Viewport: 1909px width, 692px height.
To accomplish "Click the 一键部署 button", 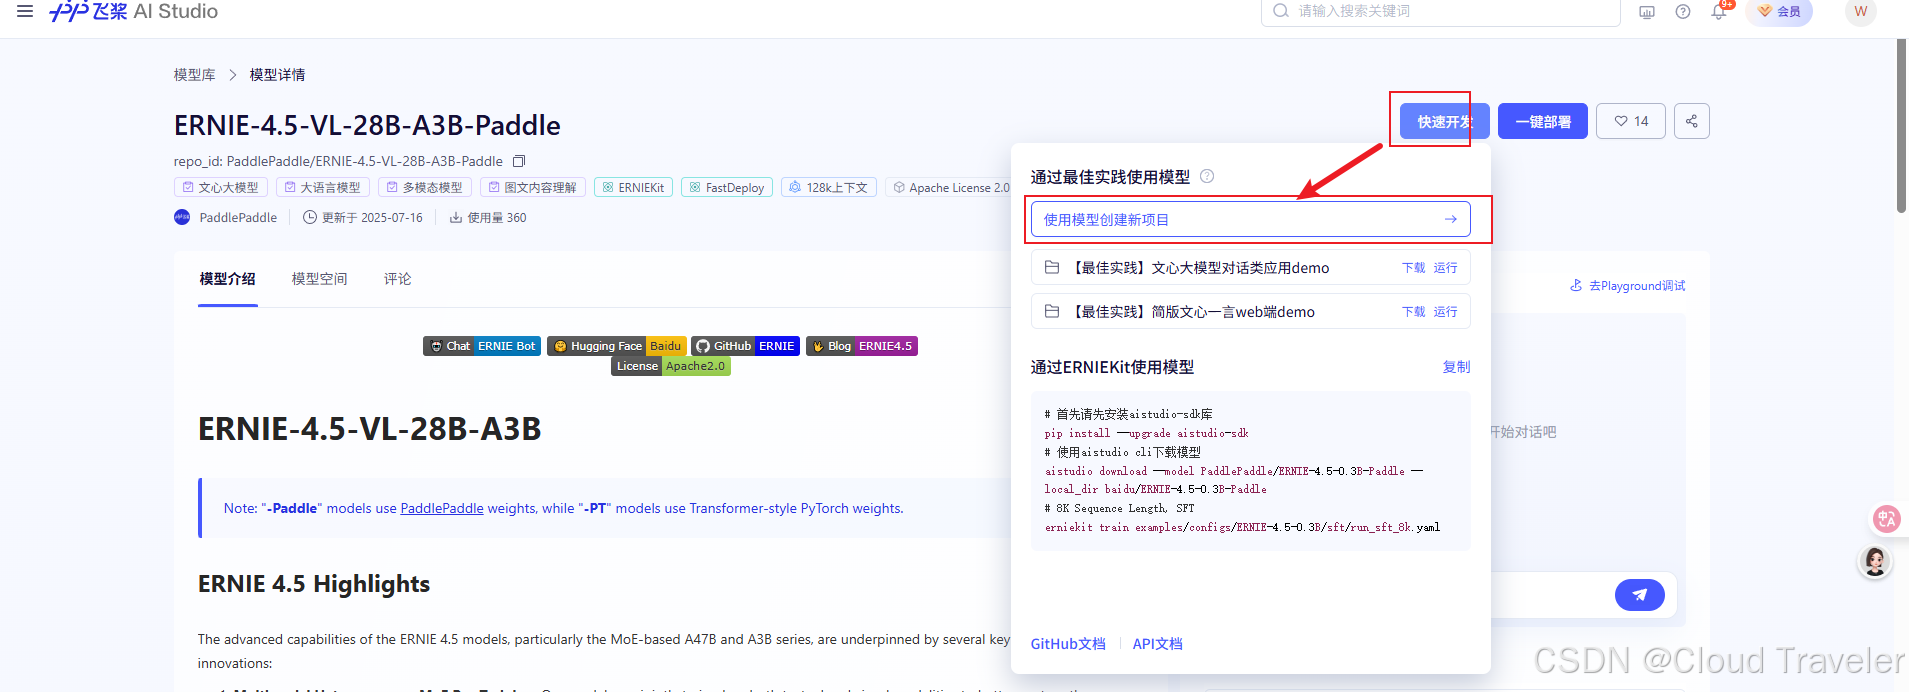I will click(x=1543, y=121).
